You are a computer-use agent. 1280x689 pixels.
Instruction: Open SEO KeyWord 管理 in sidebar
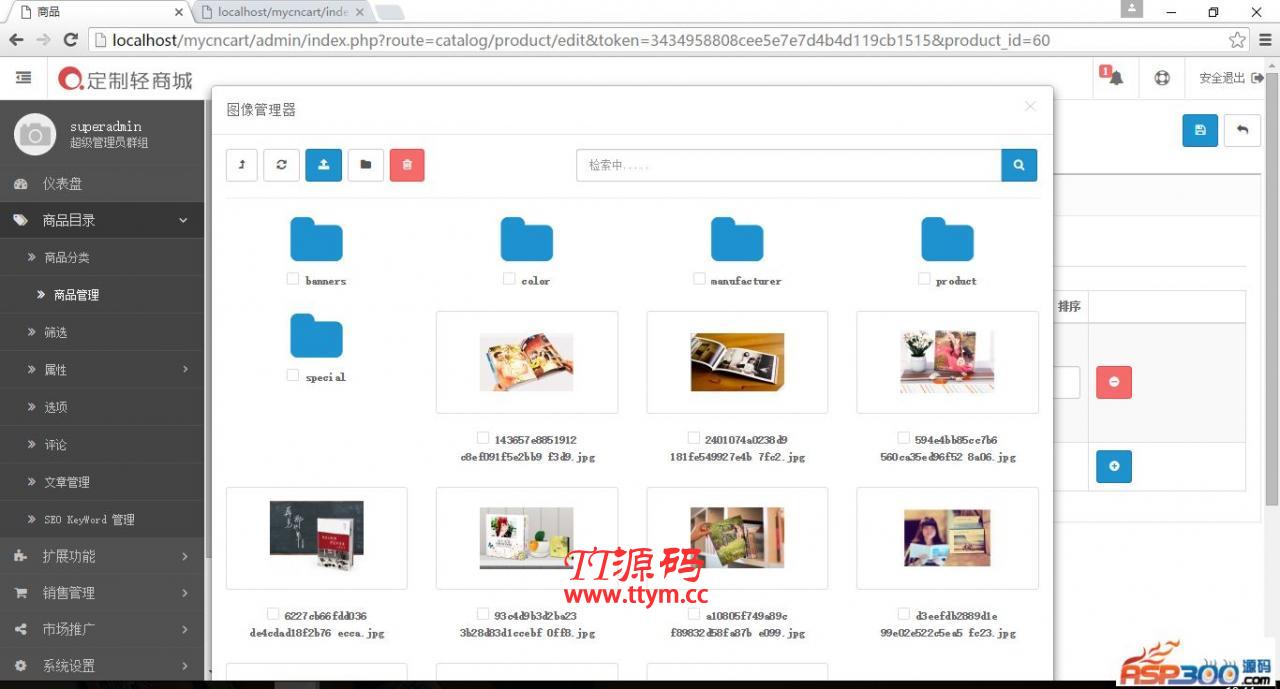102,519
